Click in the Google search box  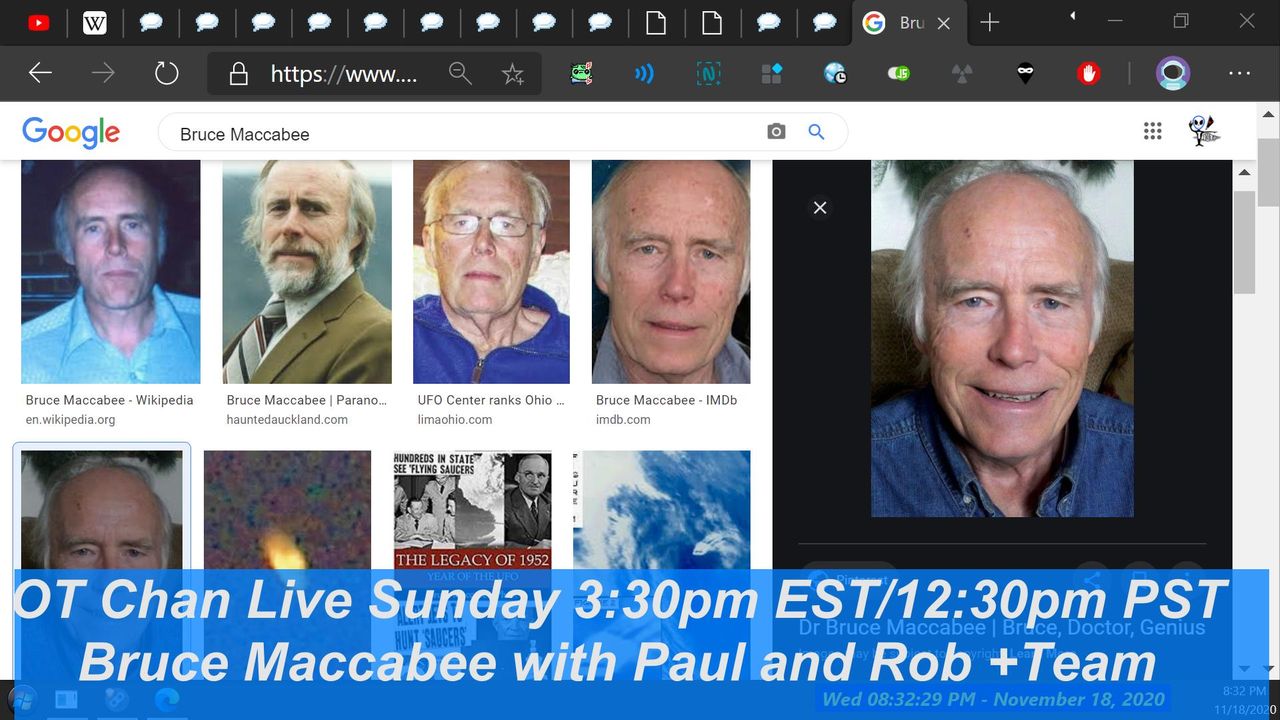click(x=460, y=133)
